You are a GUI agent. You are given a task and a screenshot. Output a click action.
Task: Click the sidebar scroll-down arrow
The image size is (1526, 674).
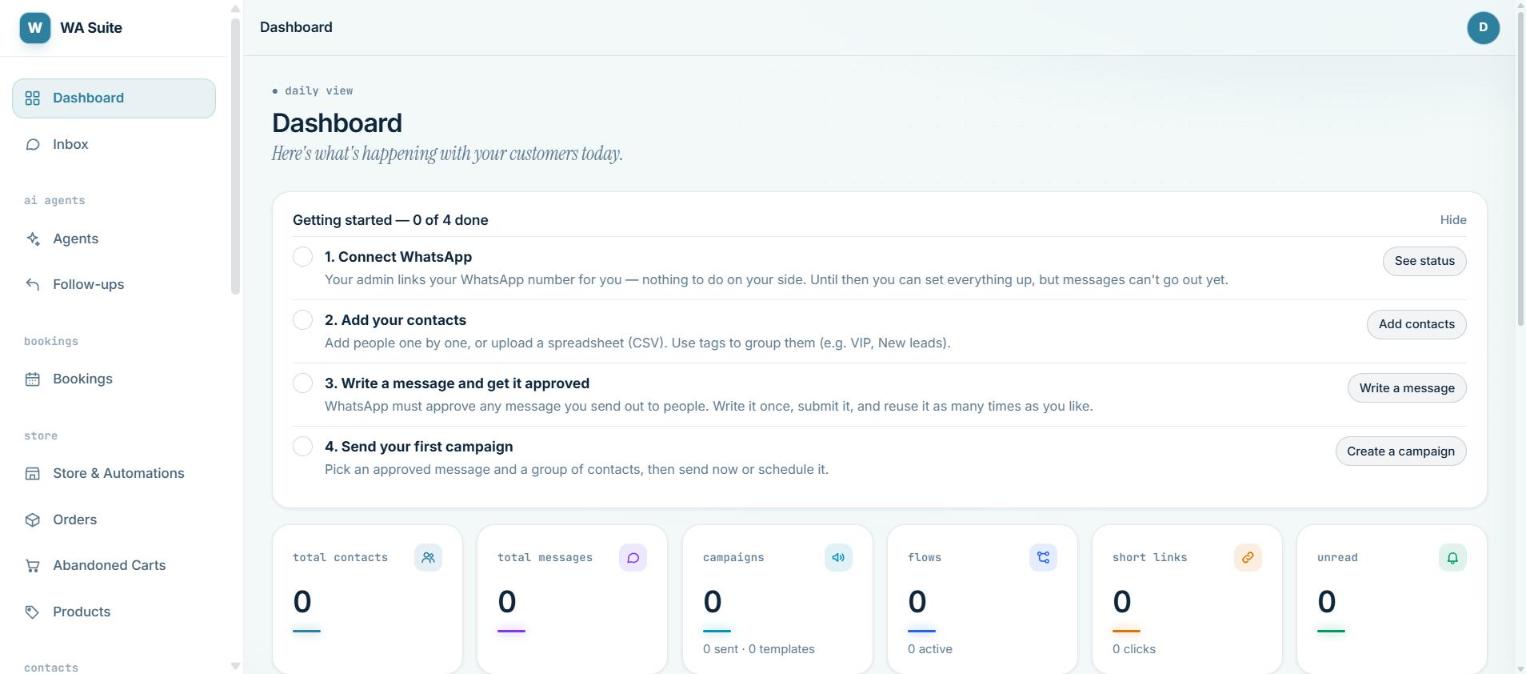click(x=235, y=665)
